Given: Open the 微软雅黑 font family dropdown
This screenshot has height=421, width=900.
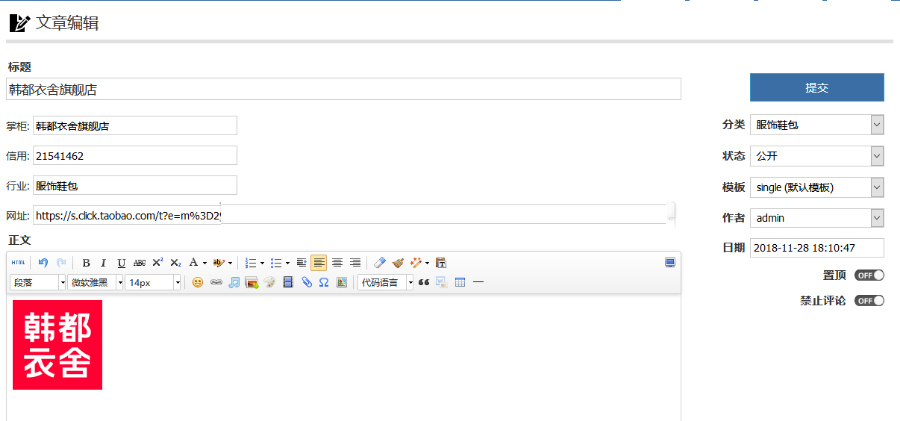Looking at the screenshot, I should [95, 283].
